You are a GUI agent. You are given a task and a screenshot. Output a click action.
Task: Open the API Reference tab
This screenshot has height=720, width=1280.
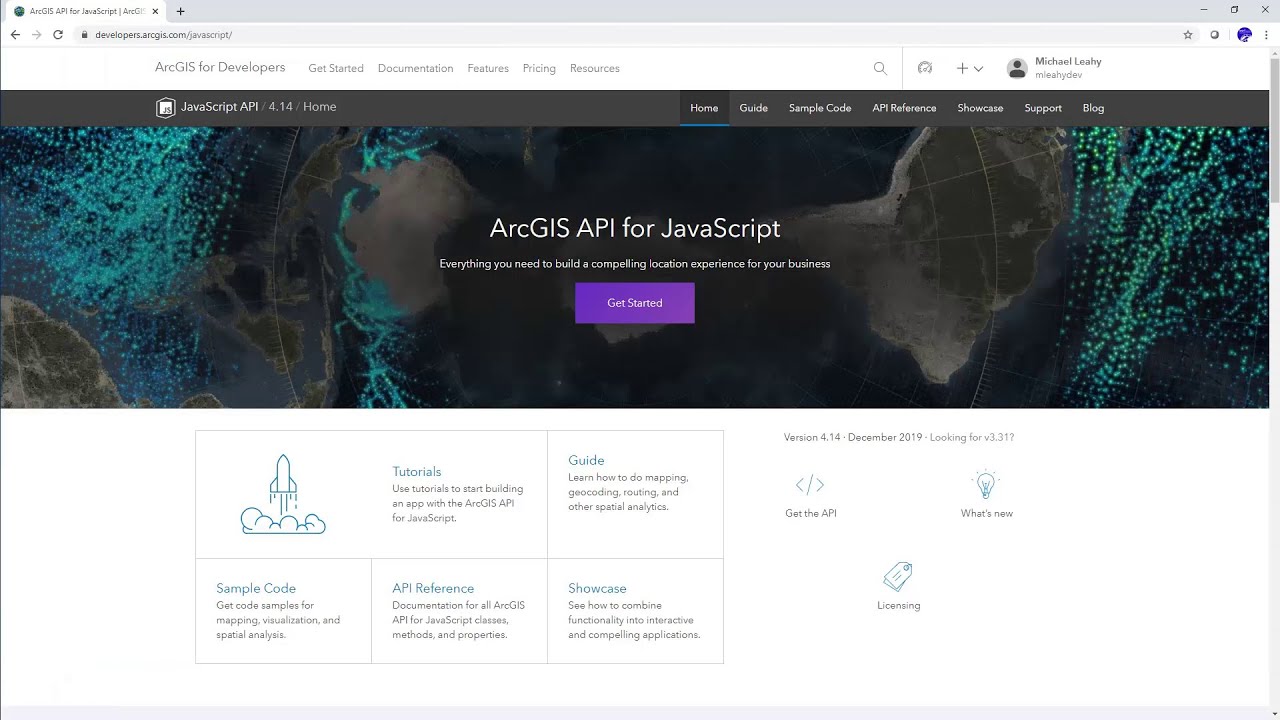(904, 108)
